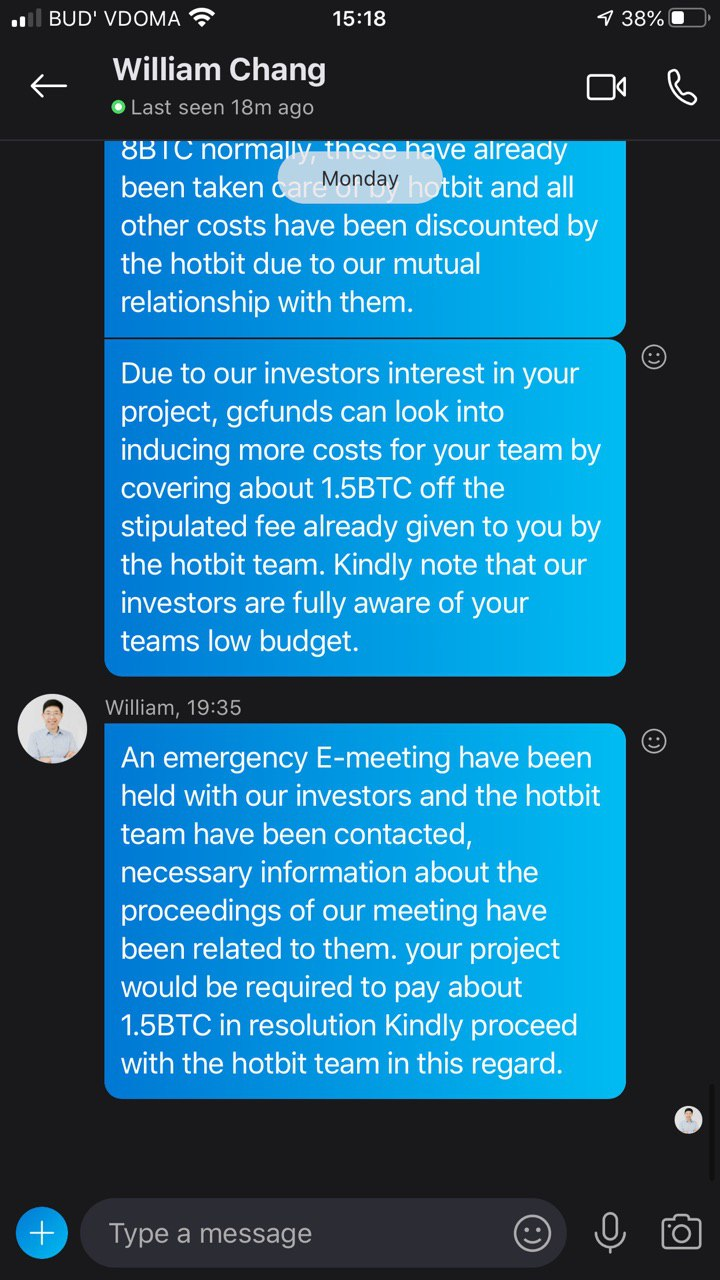The image size is (720, 1280).
Task: Tap the microphone to record a voice message
Action: point(609,1233)
